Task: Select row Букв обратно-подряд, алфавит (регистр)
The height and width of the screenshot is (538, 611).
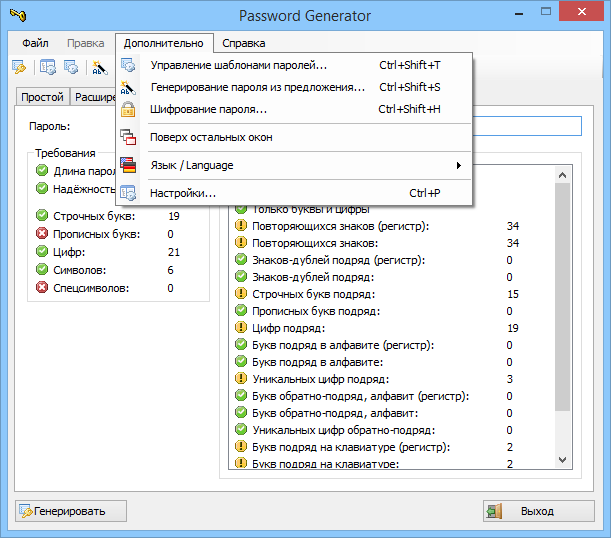Action: (x=392, y=396)
